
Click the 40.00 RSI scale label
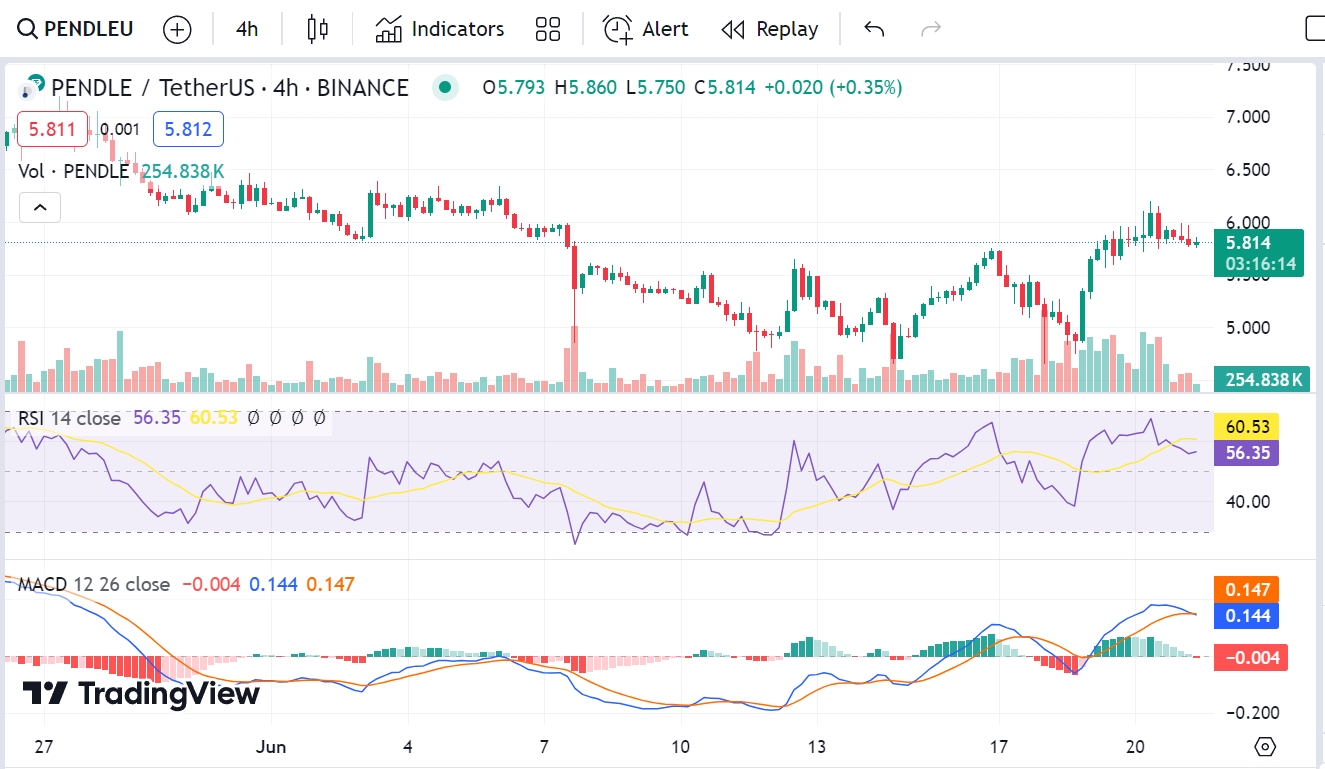pyautogui.click(x=1248, y=501)
